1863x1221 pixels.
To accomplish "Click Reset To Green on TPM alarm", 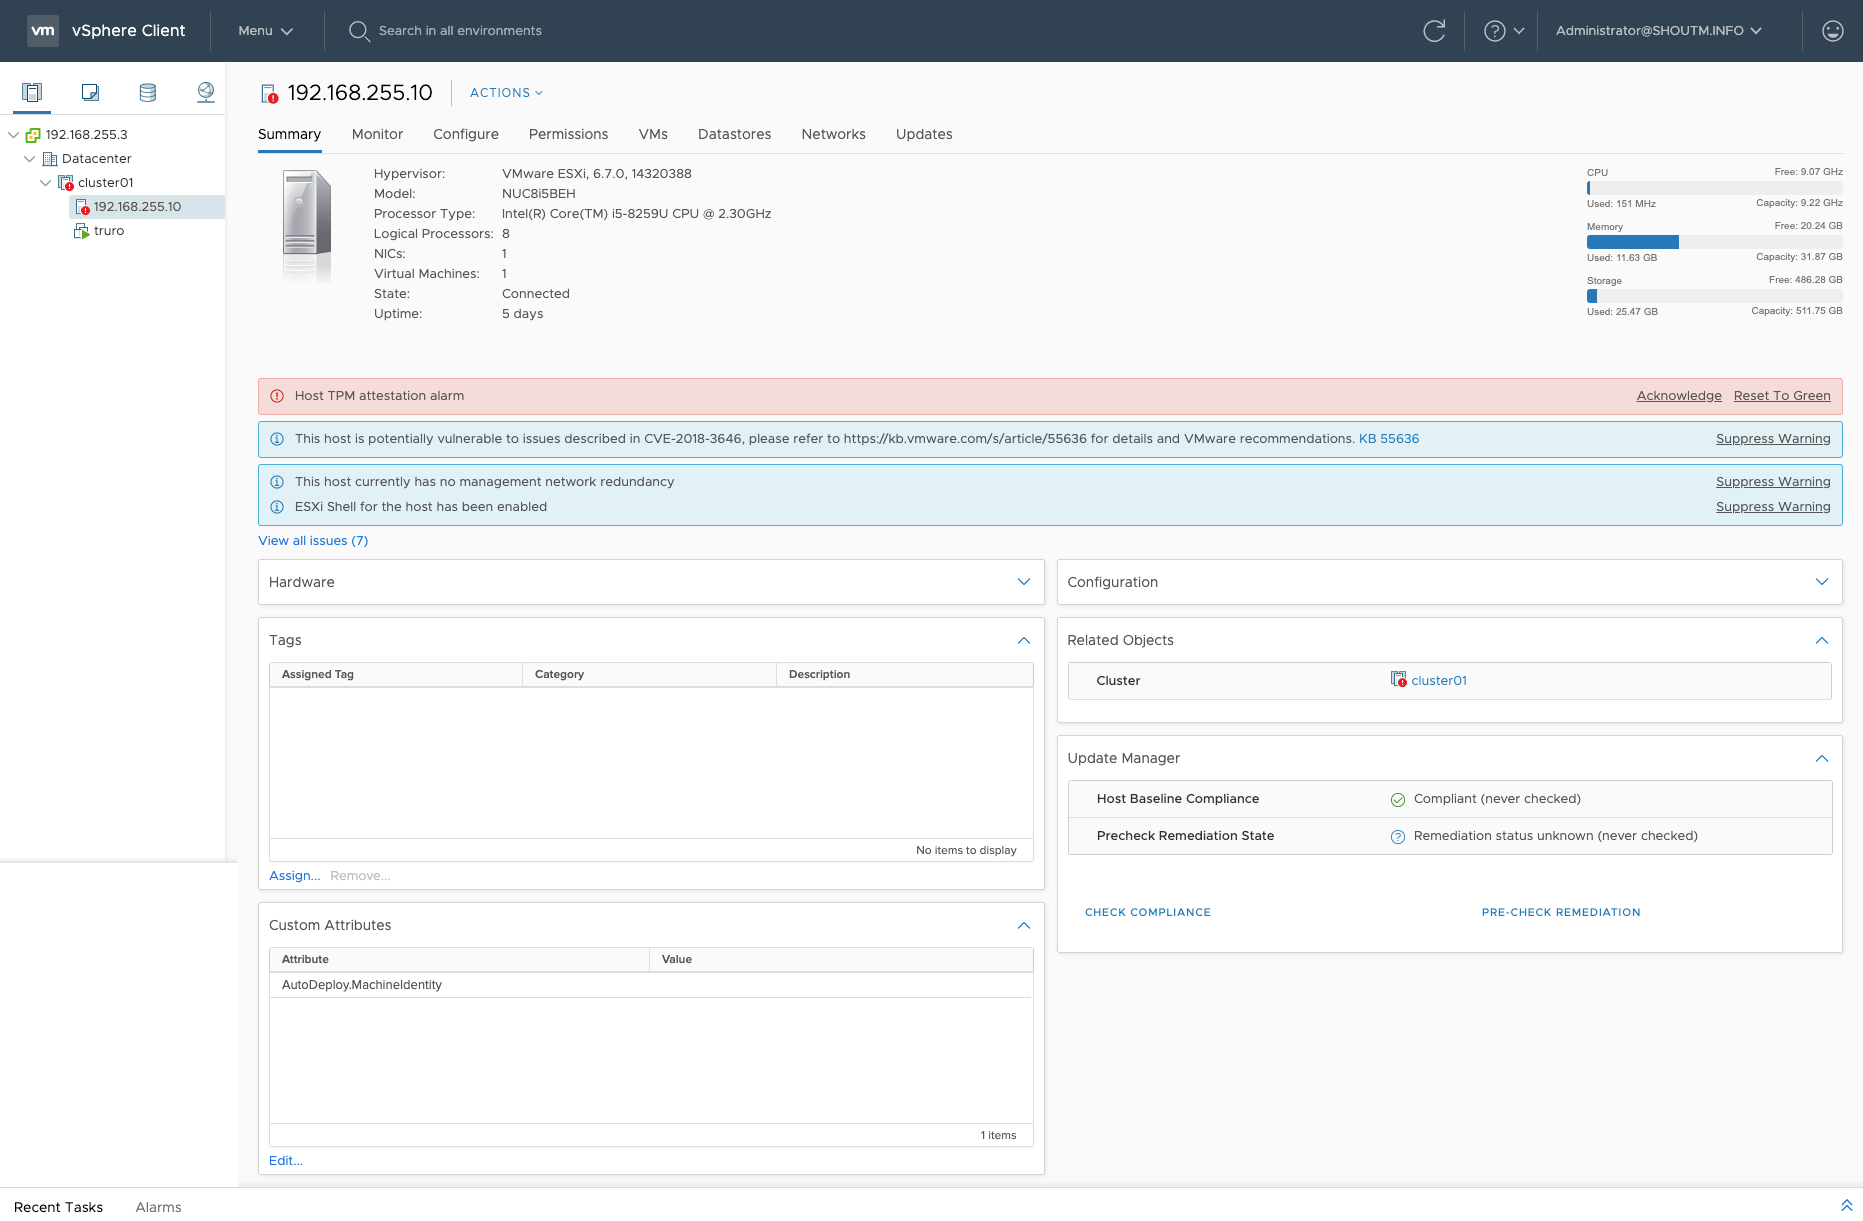I will point(1782,396).
